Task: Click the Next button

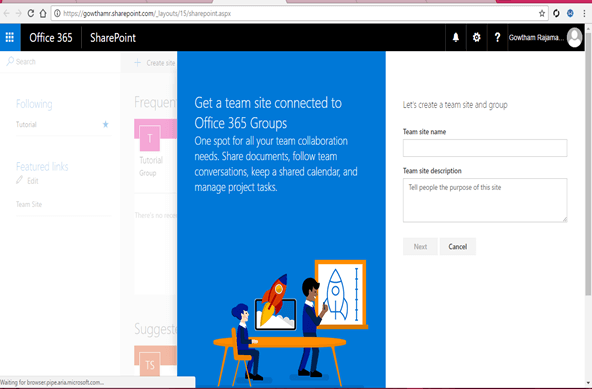Action: 420,247
